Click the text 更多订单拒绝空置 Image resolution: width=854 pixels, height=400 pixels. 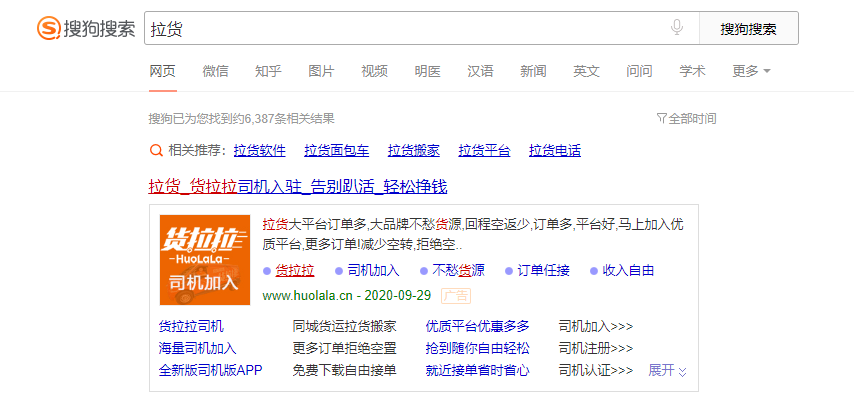(344, 349)
